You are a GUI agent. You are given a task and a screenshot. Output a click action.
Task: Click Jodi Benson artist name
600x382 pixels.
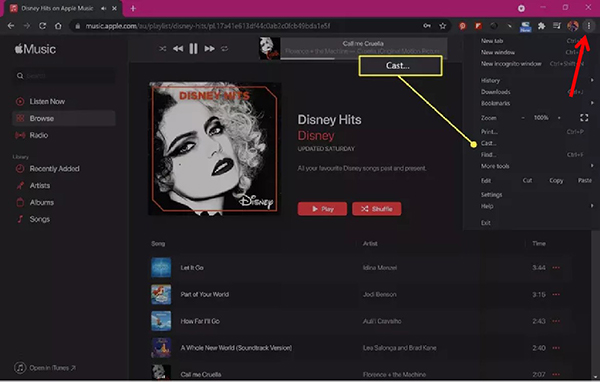(379, 294)
